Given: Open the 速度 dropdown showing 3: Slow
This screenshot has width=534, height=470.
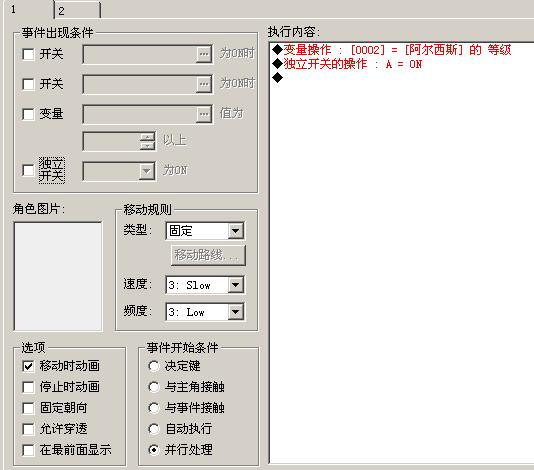Looking at the screenshot, I should tap(235, 285).
